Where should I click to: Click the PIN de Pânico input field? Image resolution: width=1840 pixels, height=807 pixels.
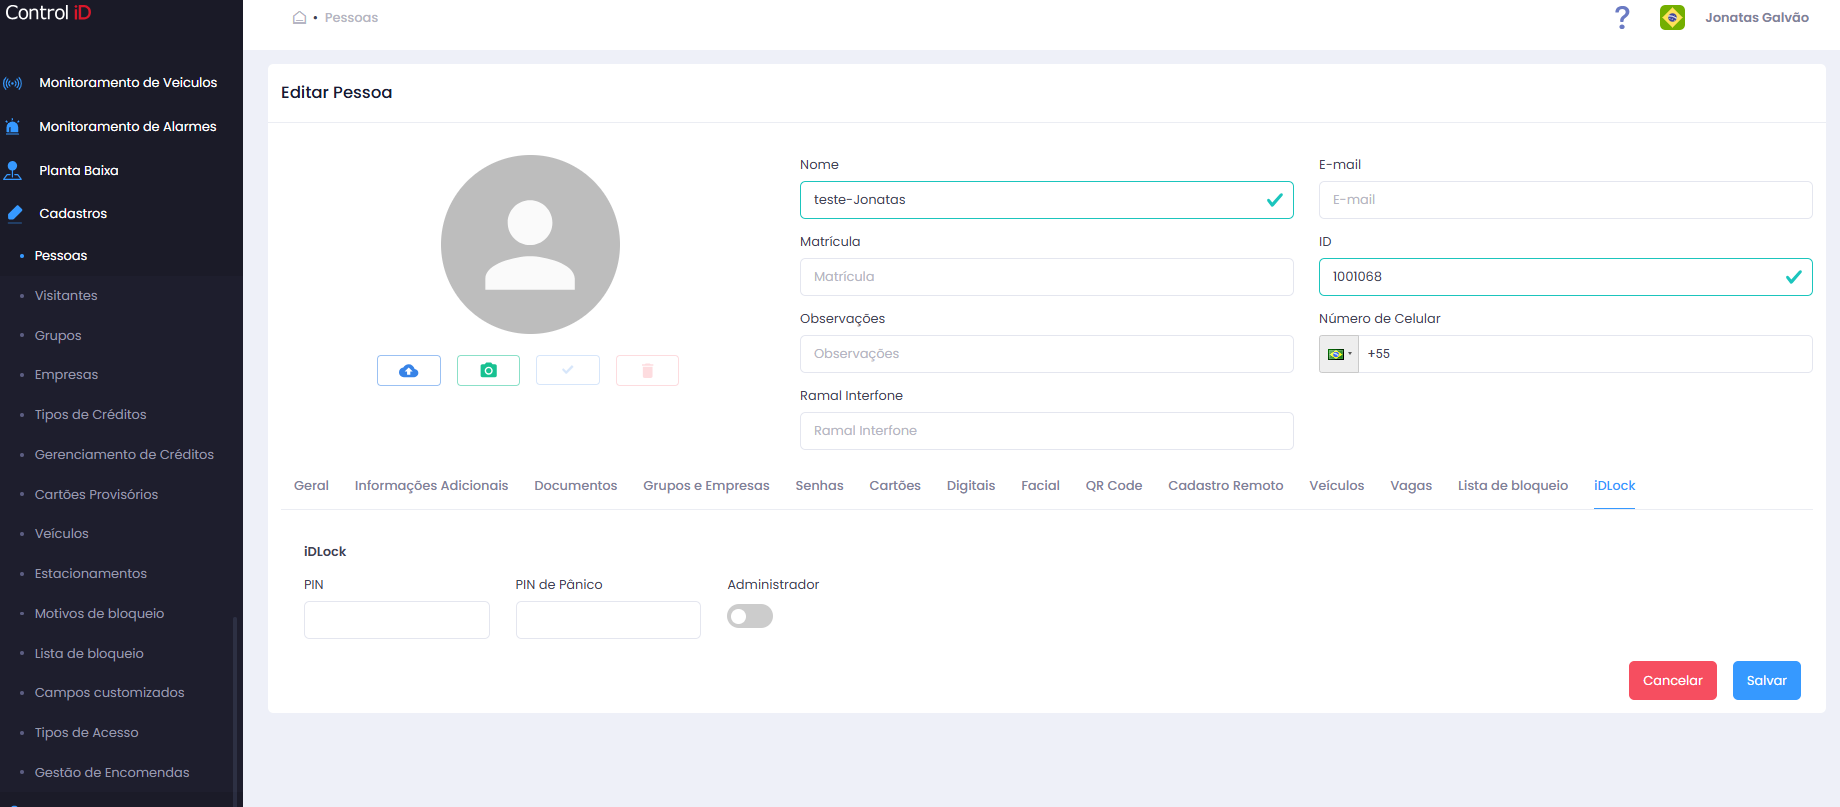[x=608, y=620]
